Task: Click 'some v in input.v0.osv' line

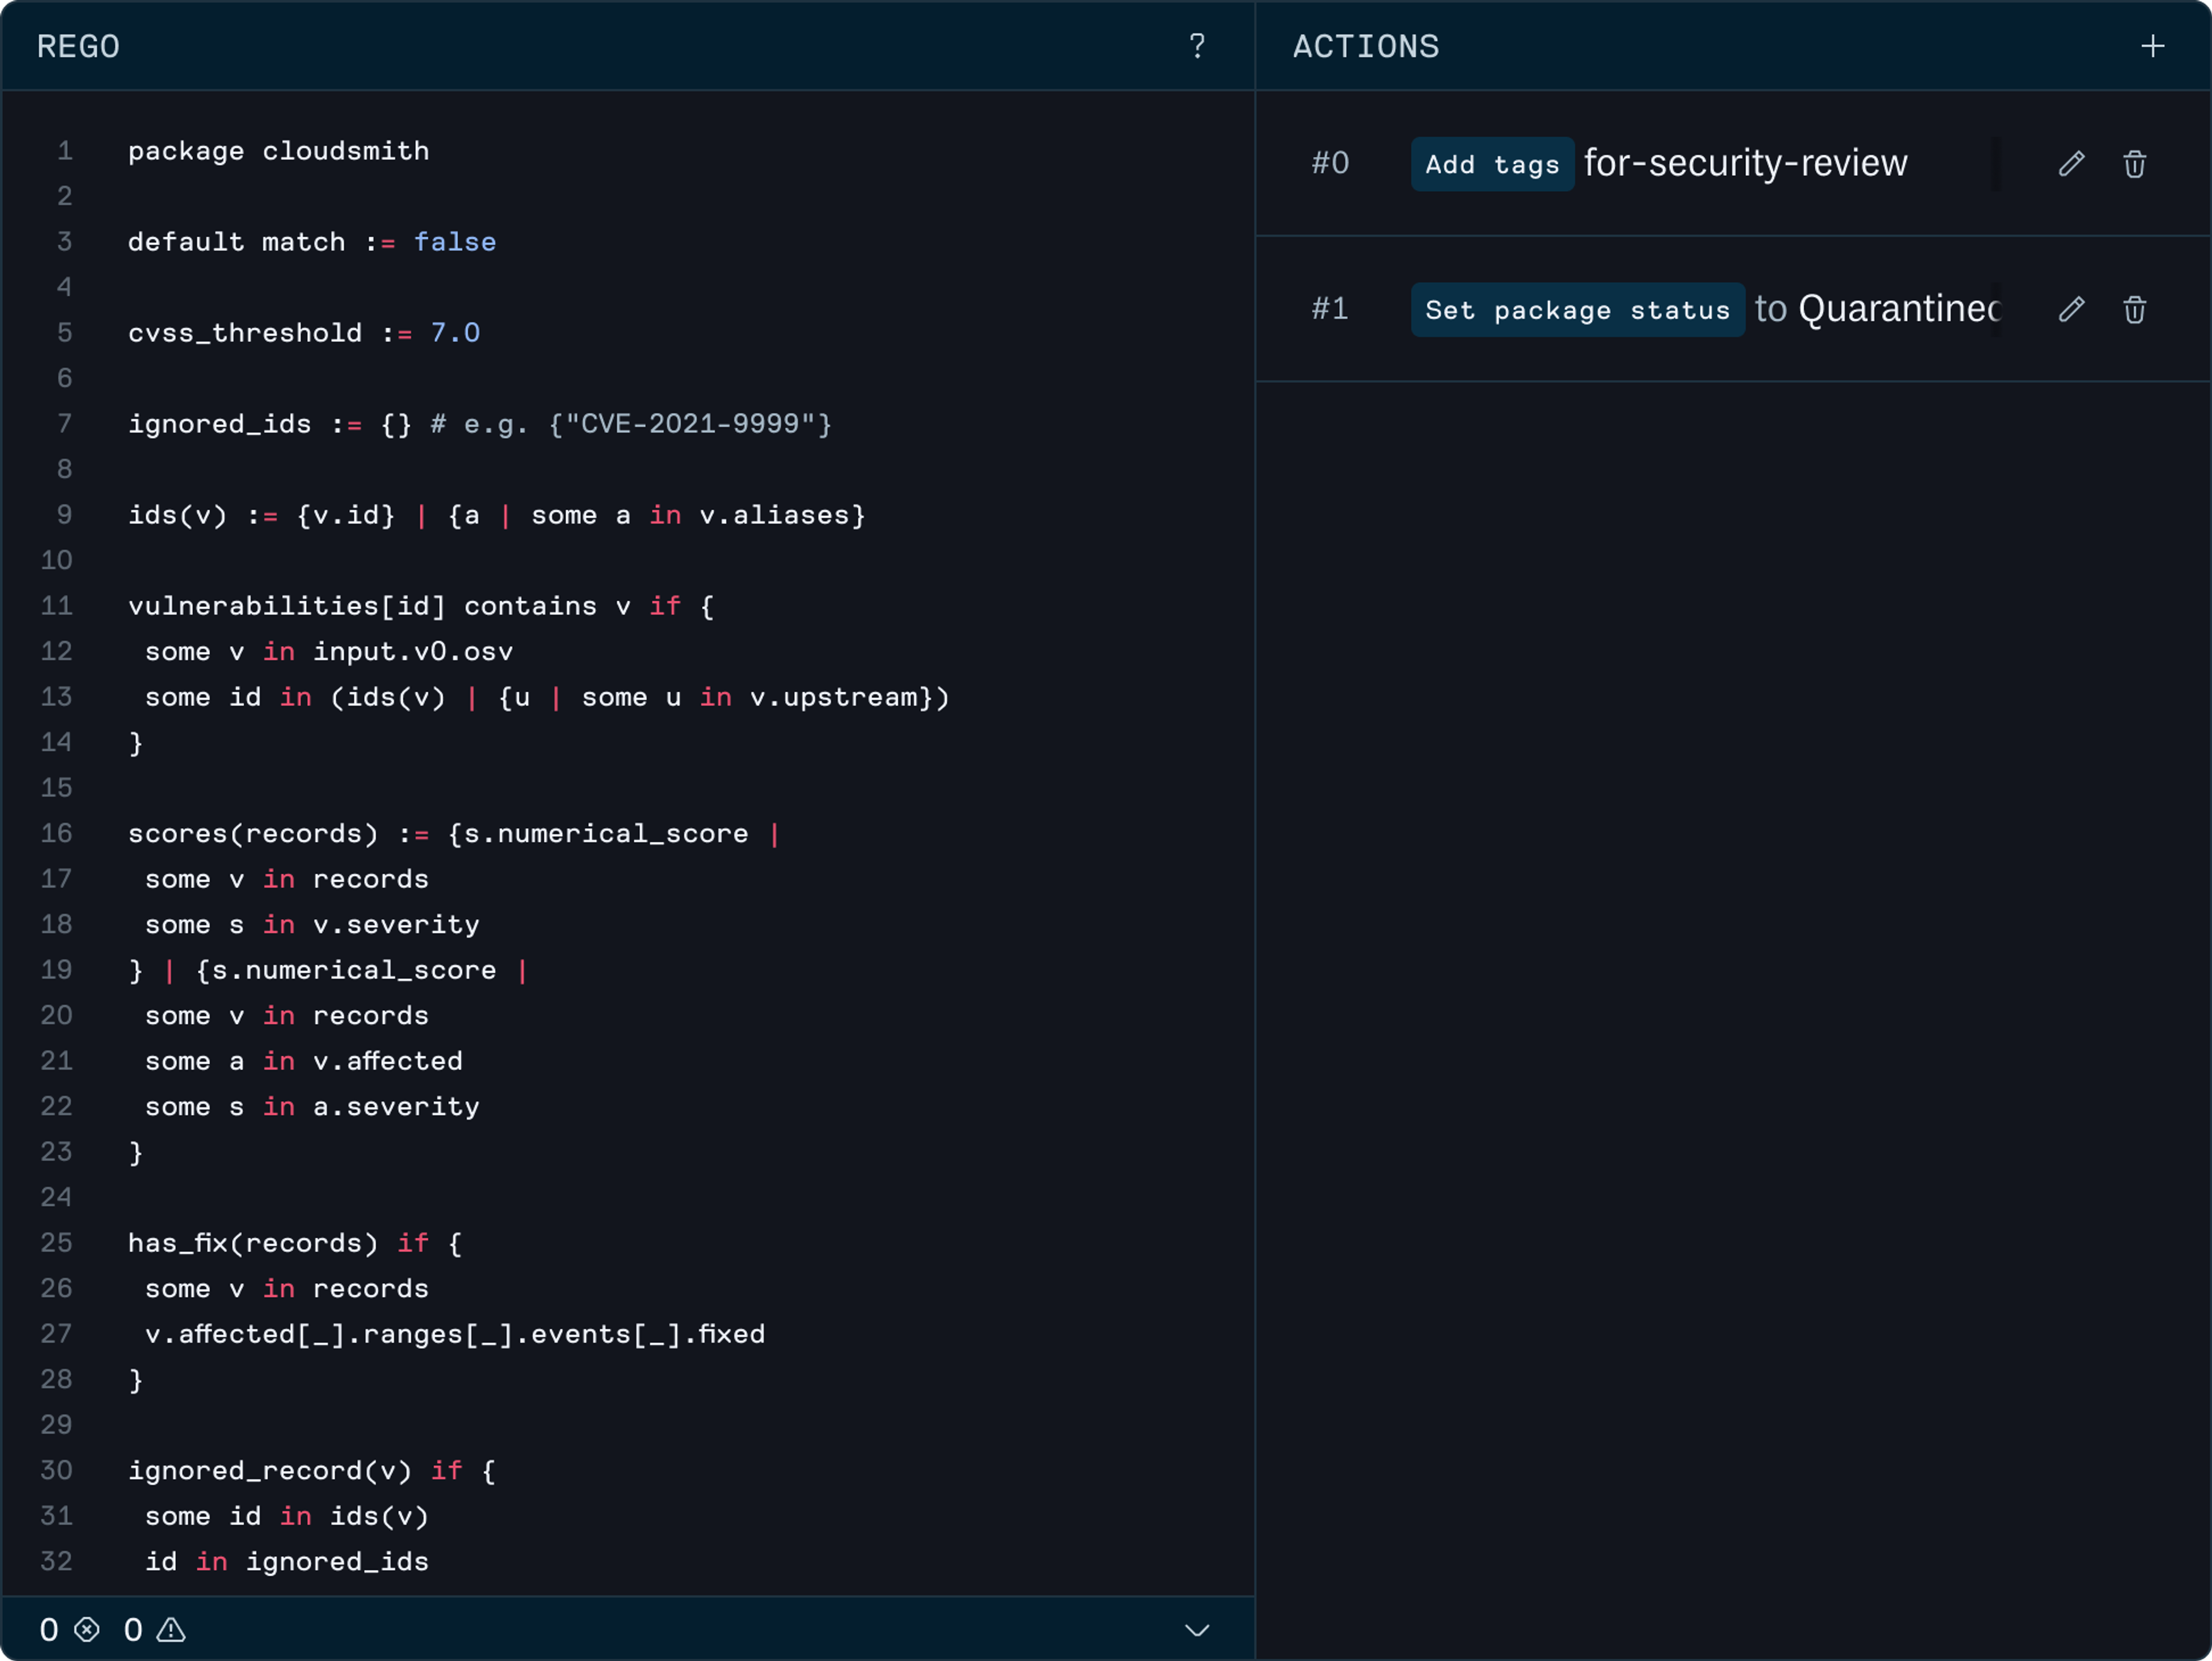Action: [x=329, y=652]
